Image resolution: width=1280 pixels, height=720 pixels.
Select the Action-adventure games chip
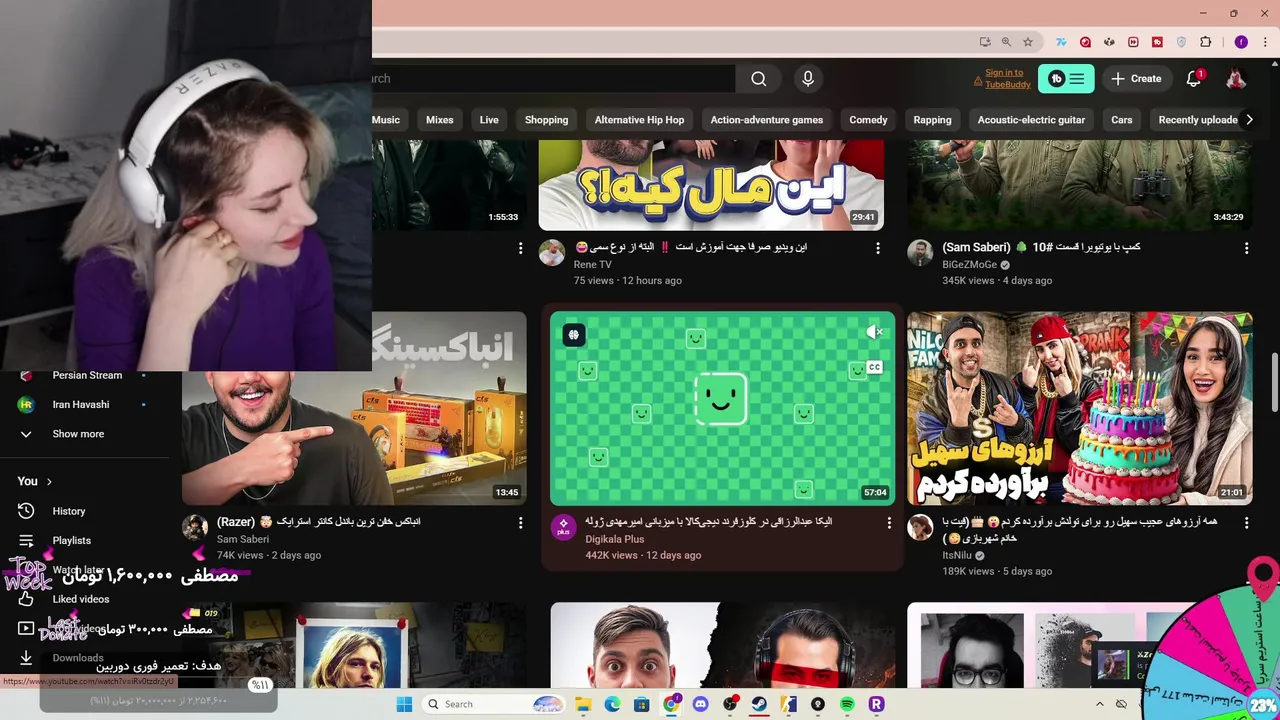tap(767, 120)
